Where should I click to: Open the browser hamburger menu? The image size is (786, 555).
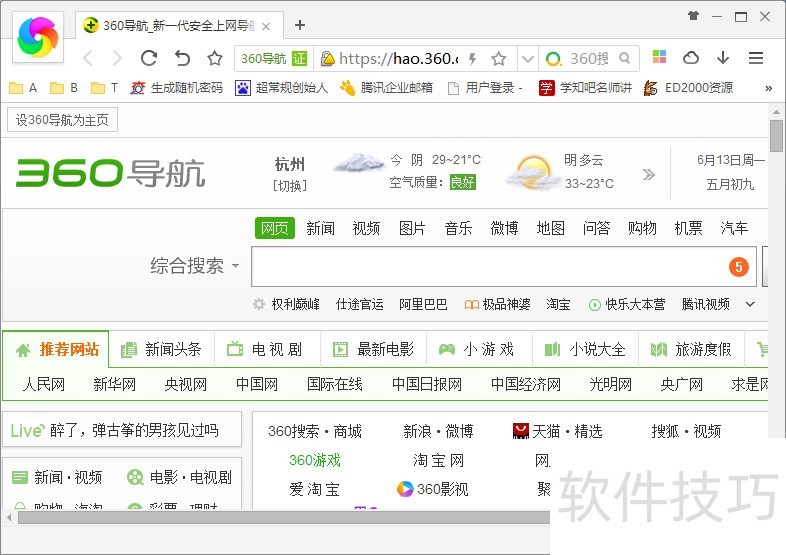[756, 58]
